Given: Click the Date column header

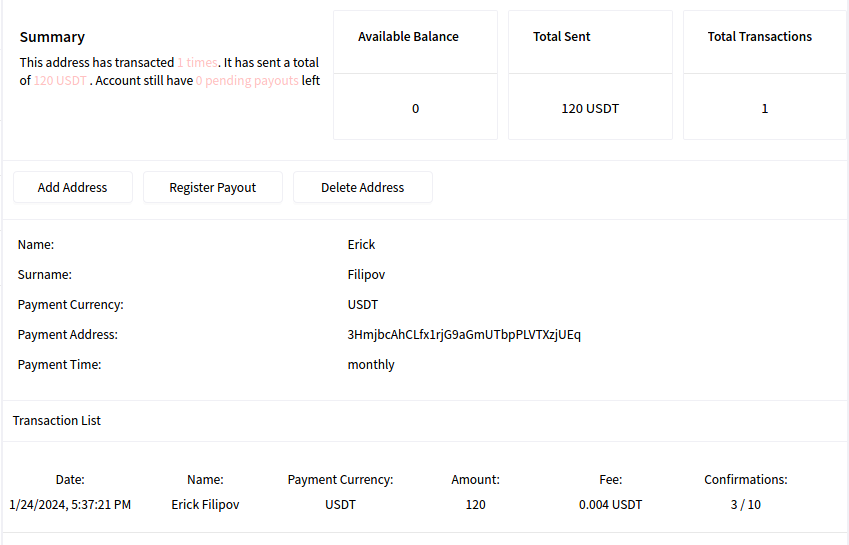Looking at the screenshot, I should (70, 480).
